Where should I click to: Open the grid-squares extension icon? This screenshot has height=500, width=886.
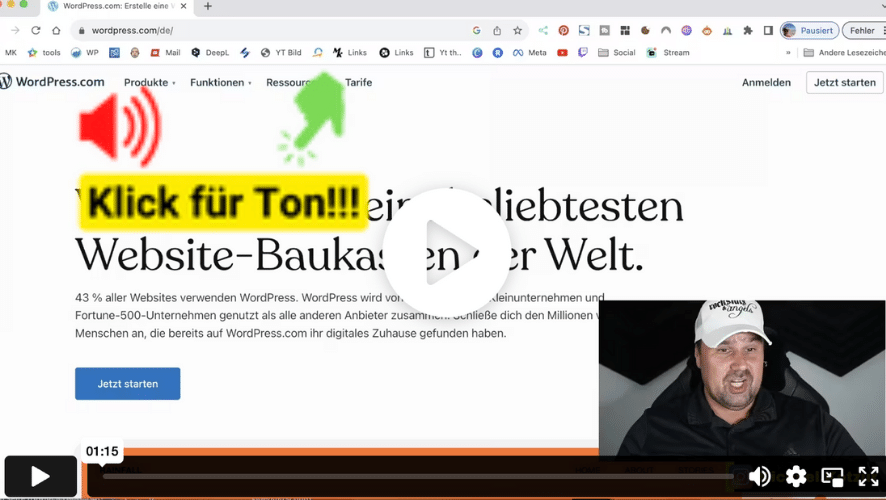pos(625,31)
